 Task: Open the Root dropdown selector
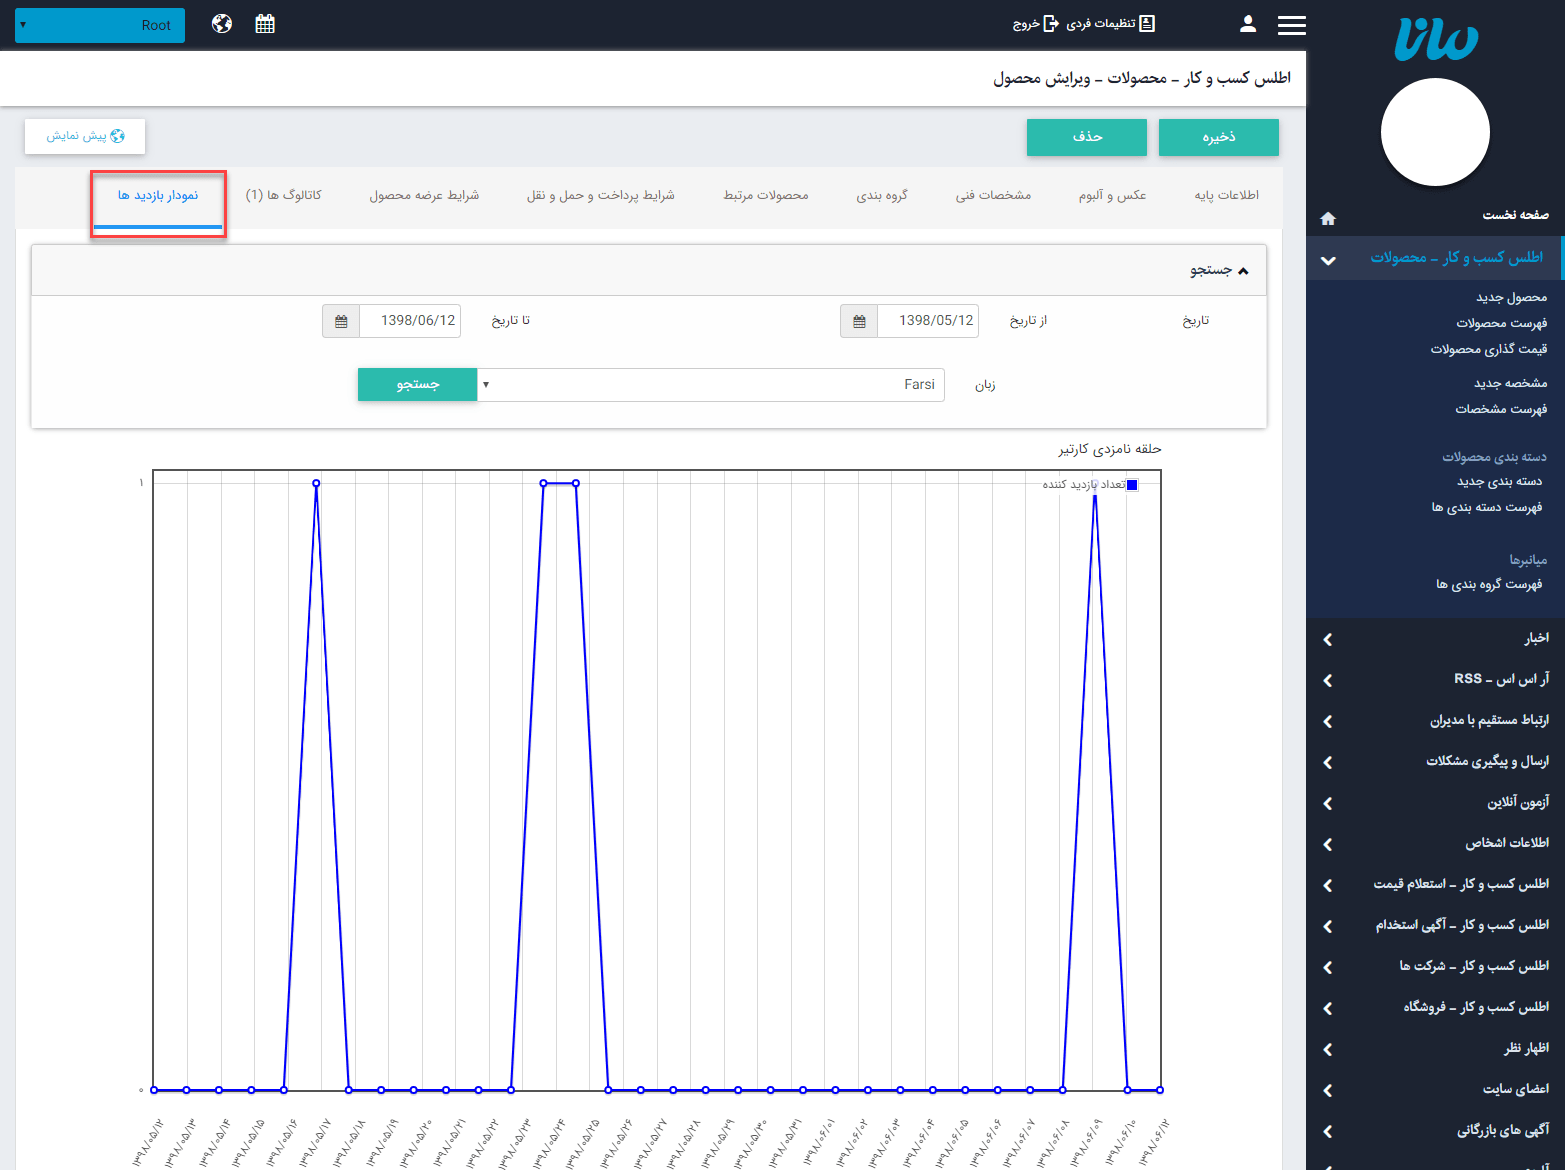click(x=100, y=25)
